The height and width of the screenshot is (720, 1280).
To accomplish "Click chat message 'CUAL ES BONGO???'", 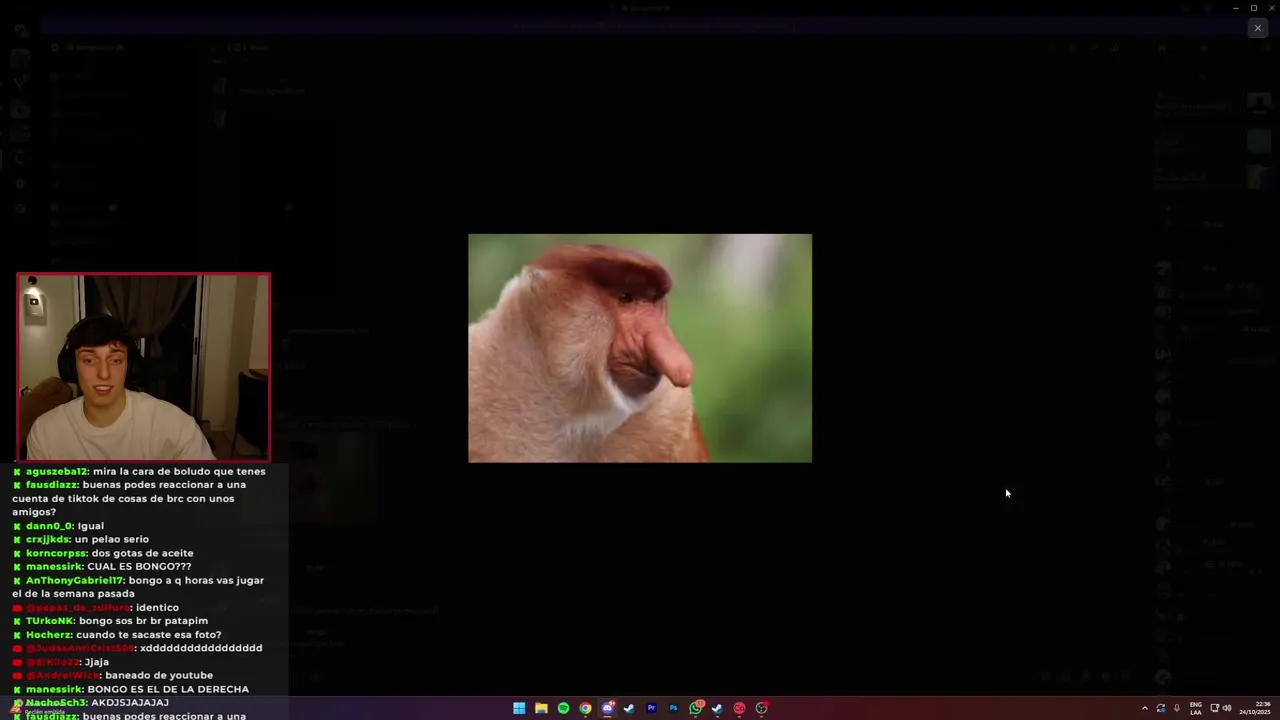I will point(139,566).
